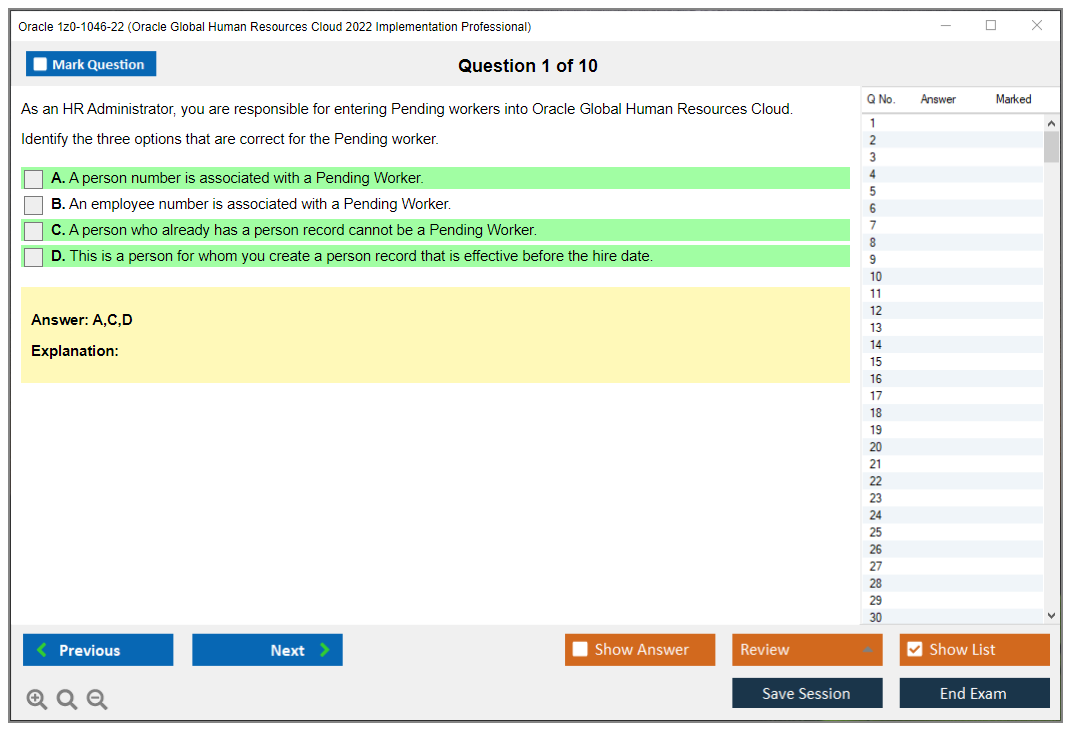Click the question list up scroll arrow

pos(1051,122)
